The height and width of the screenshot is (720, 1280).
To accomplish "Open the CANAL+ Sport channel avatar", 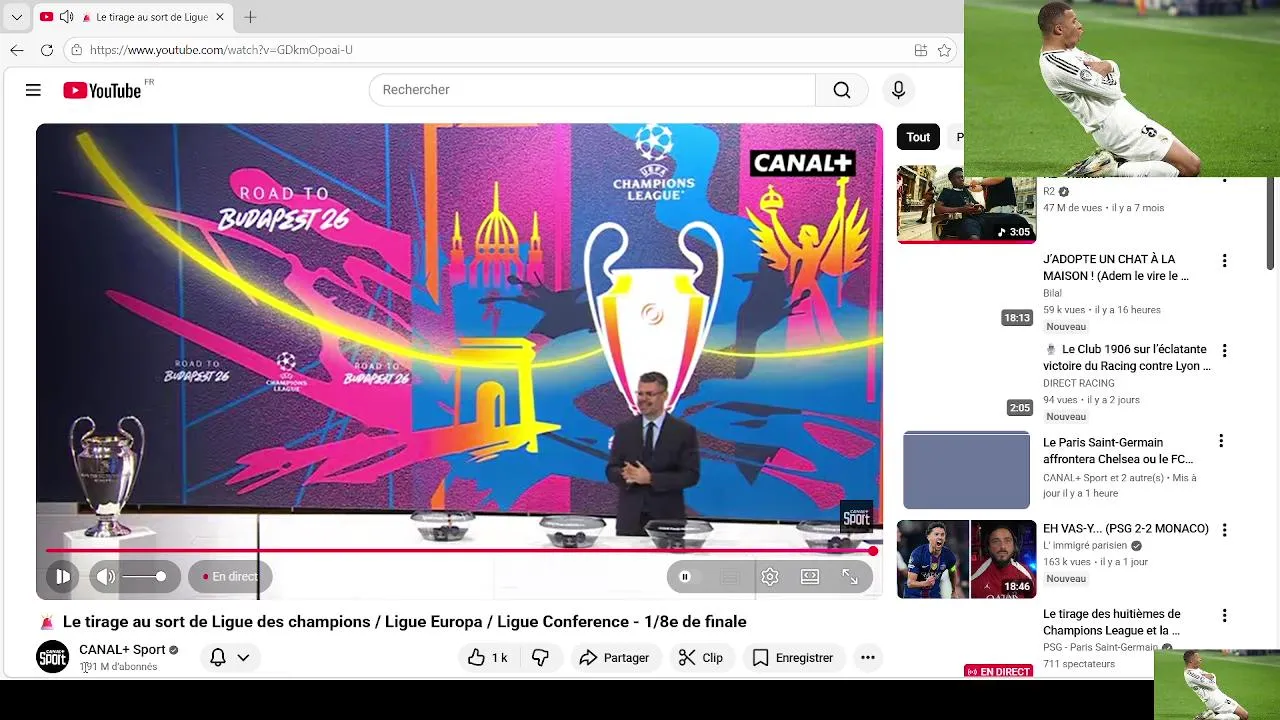I will click(x=53, y=657).
